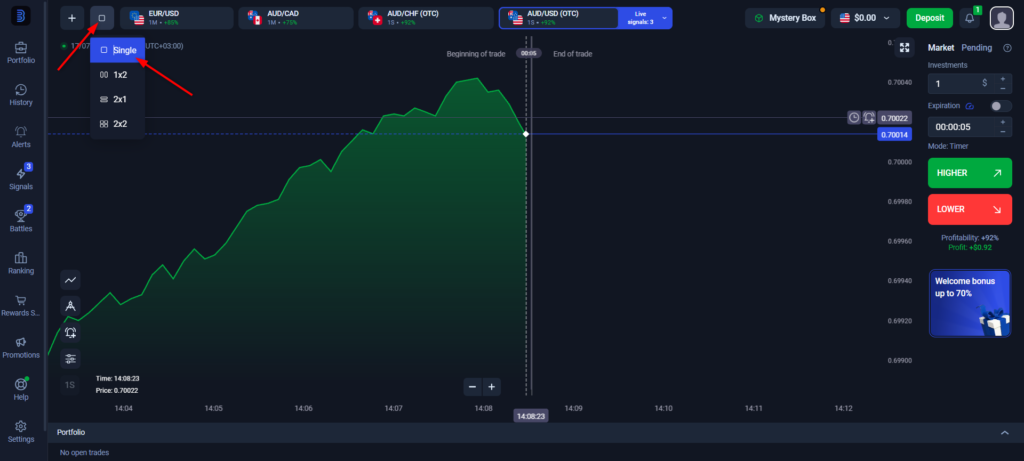1024x461 pixels.
Task: Open the notifications bell
Action: tap(970, 18)
